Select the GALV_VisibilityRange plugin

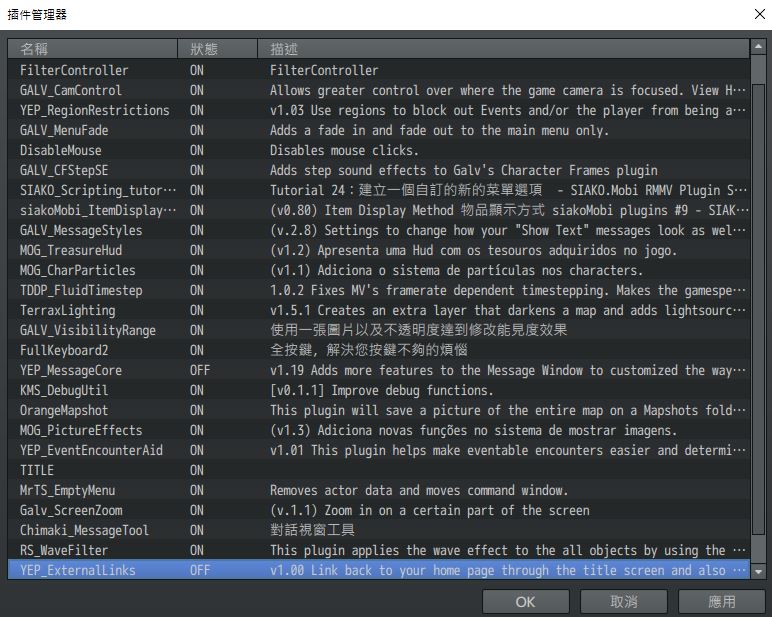[379, 330]
